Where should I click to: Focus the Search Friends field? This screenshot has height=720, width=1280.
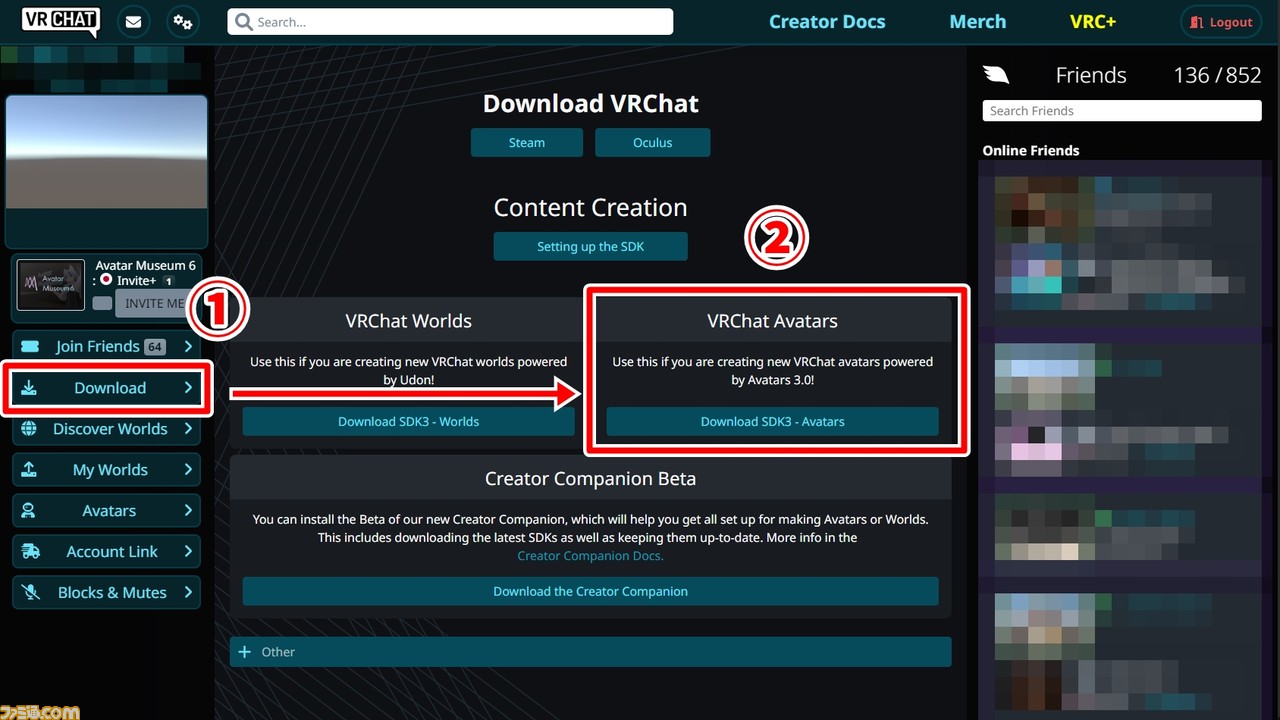coord(1121,111)
